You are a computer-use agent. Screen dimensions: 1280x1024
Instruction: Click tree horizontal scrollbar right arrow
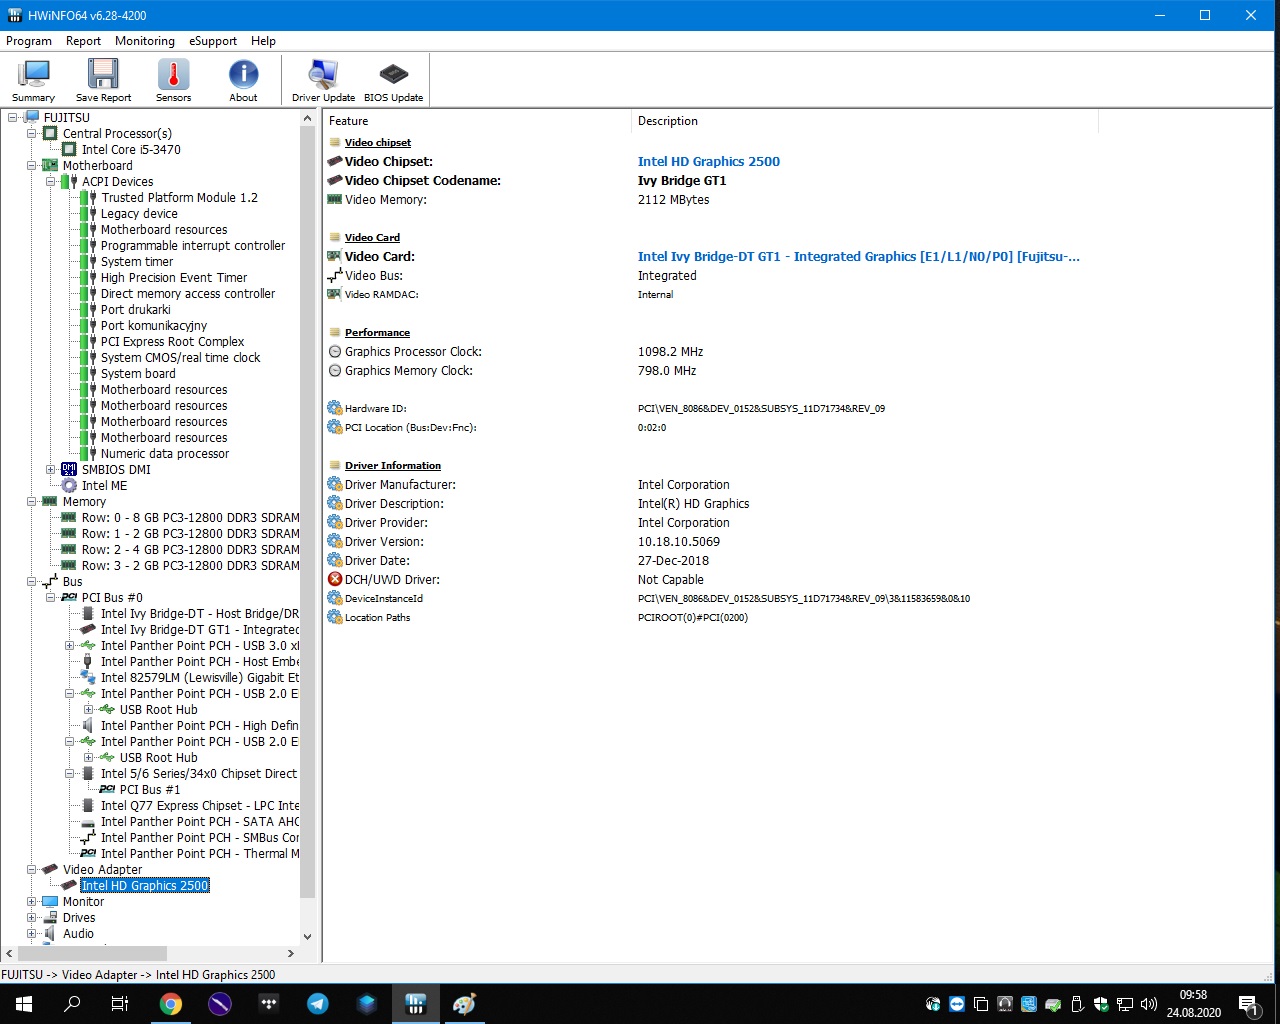[x=290, y=953]
